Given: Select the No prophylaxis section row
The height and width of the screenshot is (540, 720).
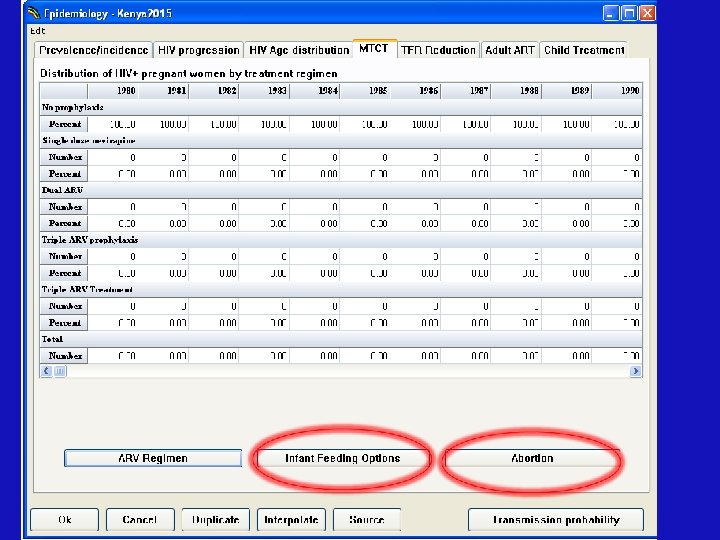Looking at the screenshot, I should pyautogui.click(x=341, y=107).
